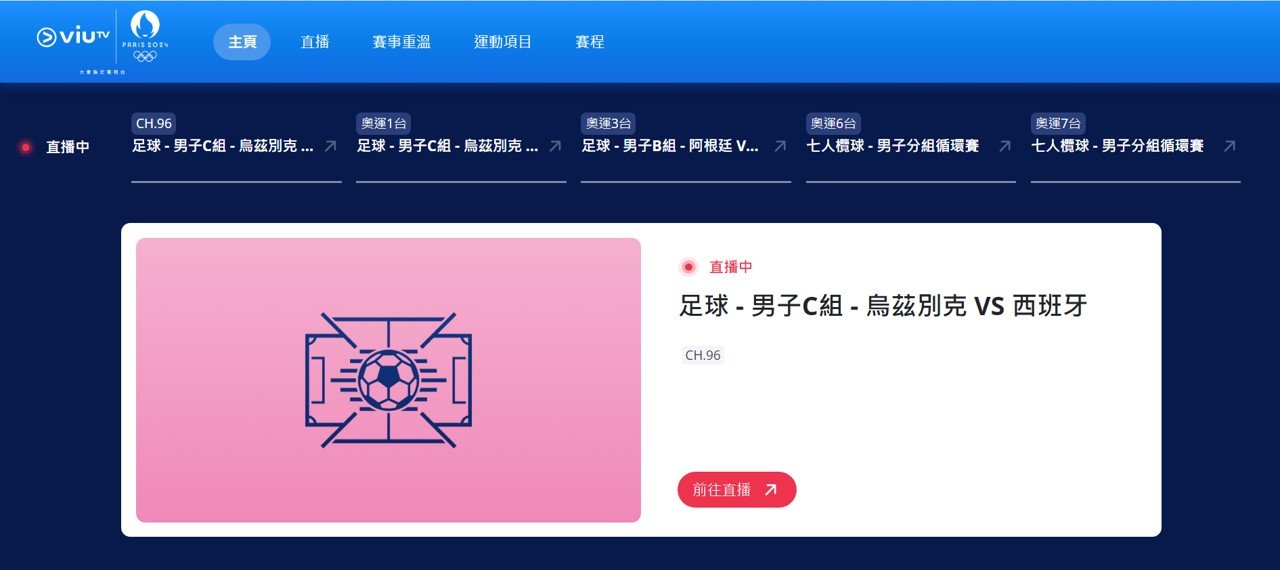Open the 直播 menu item

tap(315, 42)
